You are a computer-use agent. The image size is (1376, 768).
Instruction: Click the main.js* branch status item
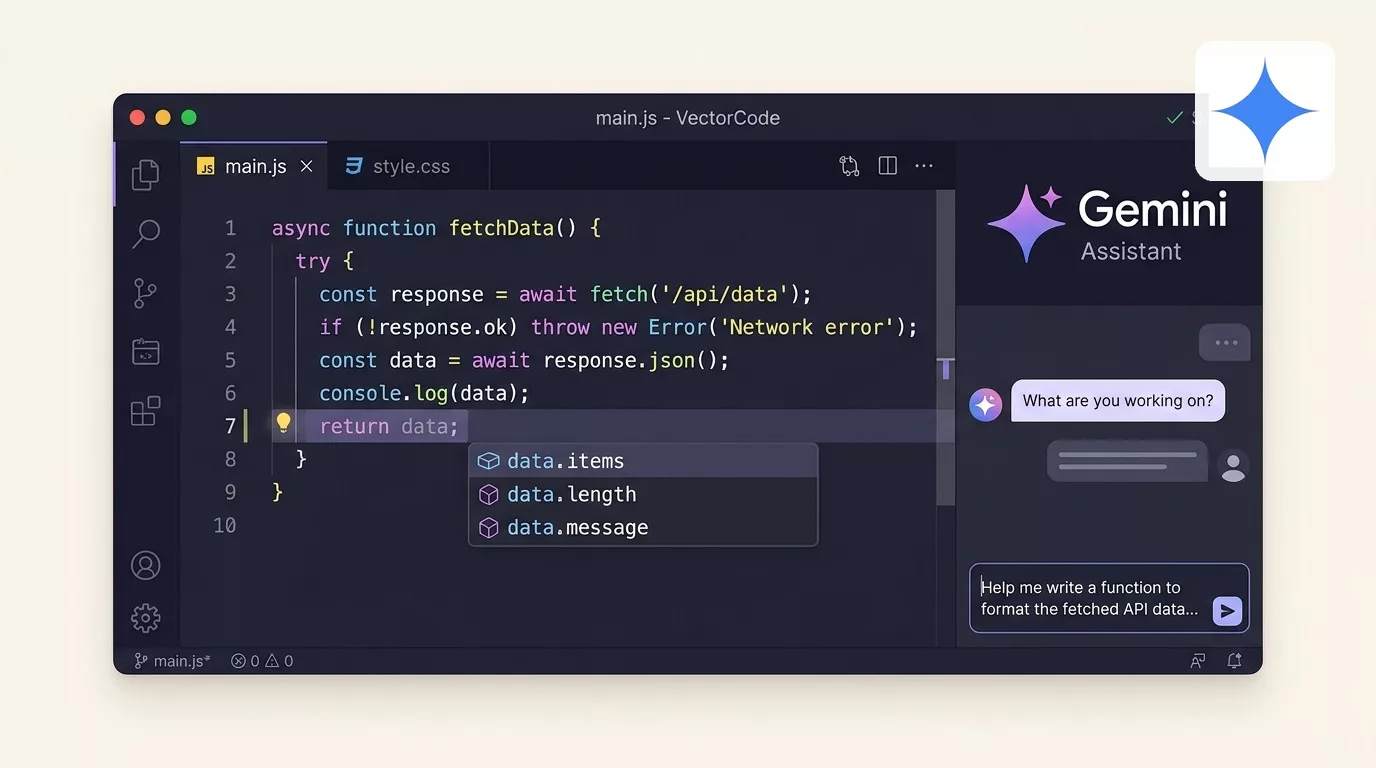(172, 661)
